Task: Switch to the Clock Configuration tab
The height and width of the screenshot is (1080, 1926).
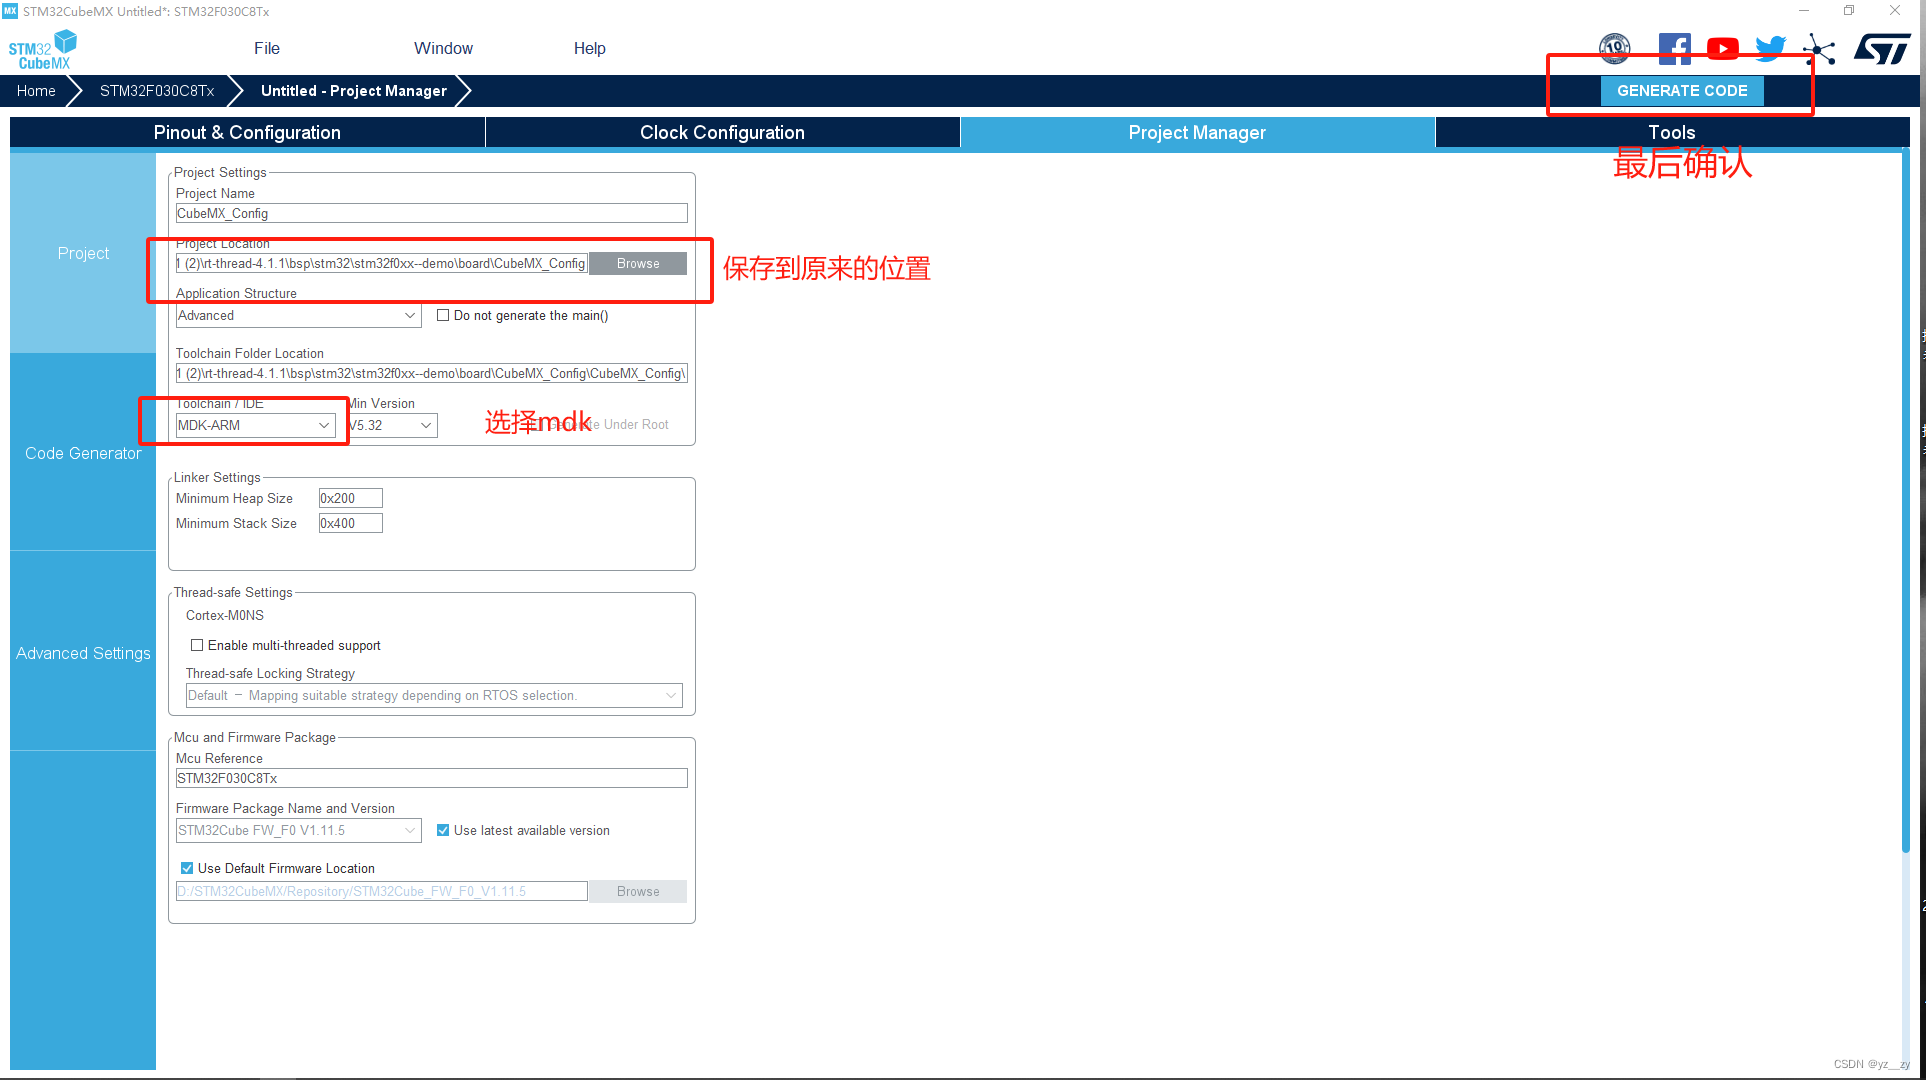Action: pos(722,132)
